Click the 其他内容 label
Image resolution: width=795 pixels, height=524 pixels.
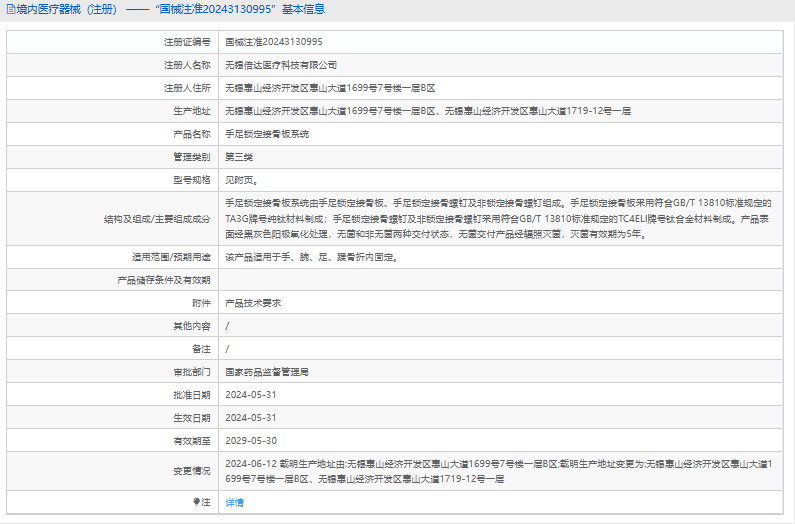[192, 326]
